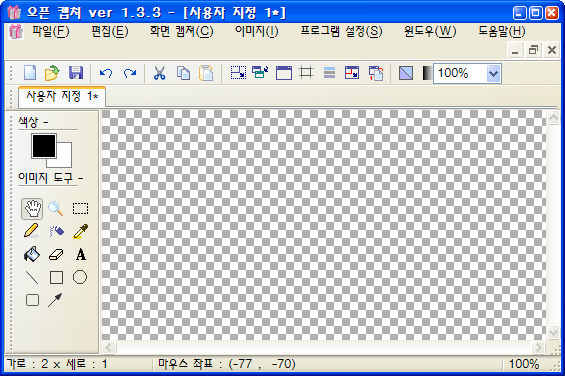Click the New document icon
Viewport: 565px width, 376px height.
tap(30, 73)
